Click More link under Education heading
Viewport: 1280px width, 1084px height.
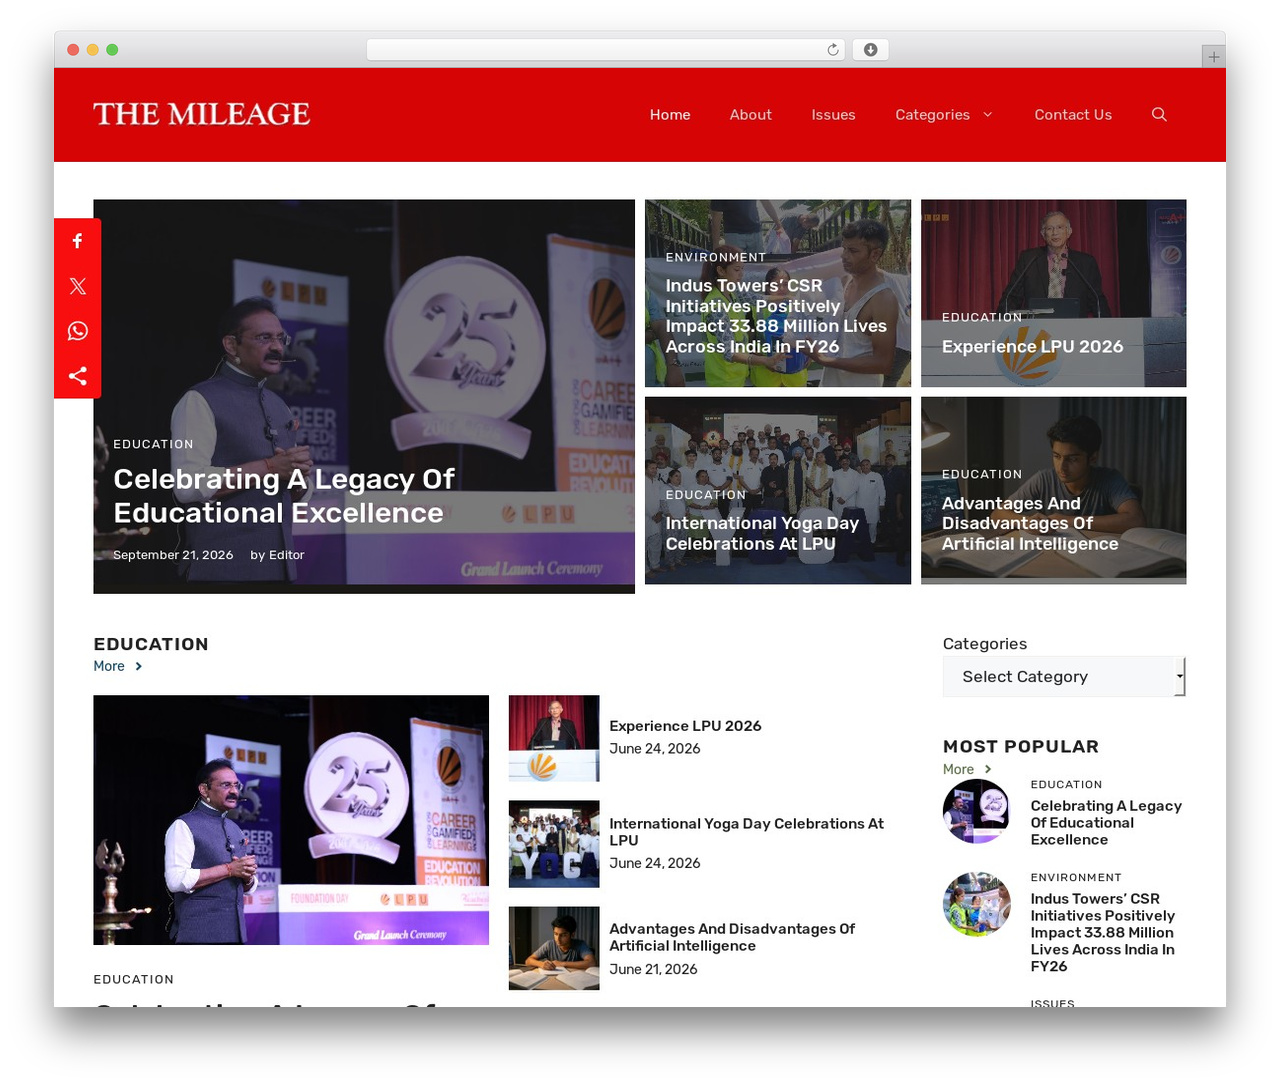pyautogui.click(x=109, y=666)
